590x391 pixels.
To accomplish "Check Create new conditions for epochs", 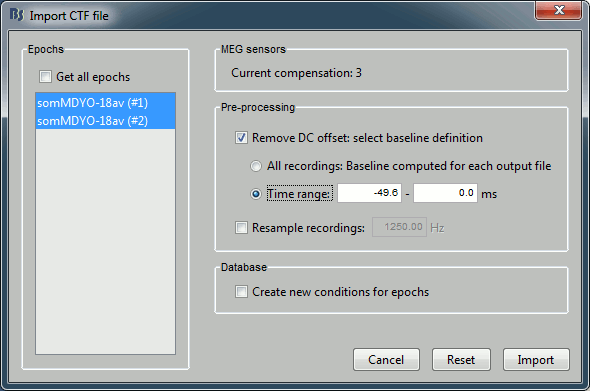I will [241, 292].
